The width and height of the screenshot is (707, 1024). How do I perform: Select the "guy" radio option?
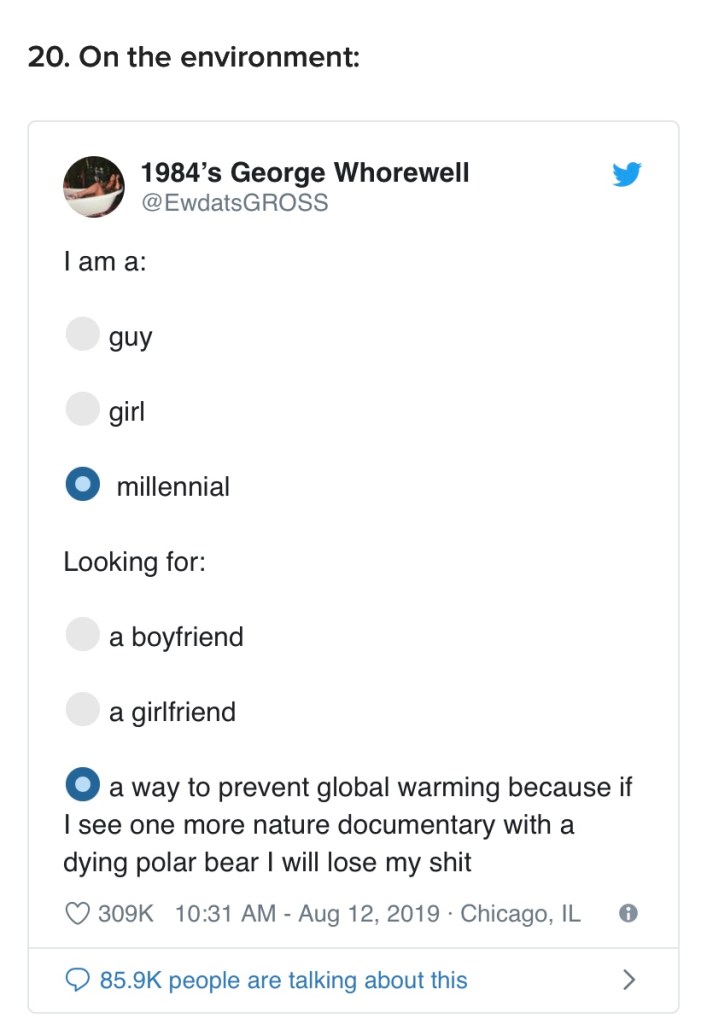tap(82, 334)
